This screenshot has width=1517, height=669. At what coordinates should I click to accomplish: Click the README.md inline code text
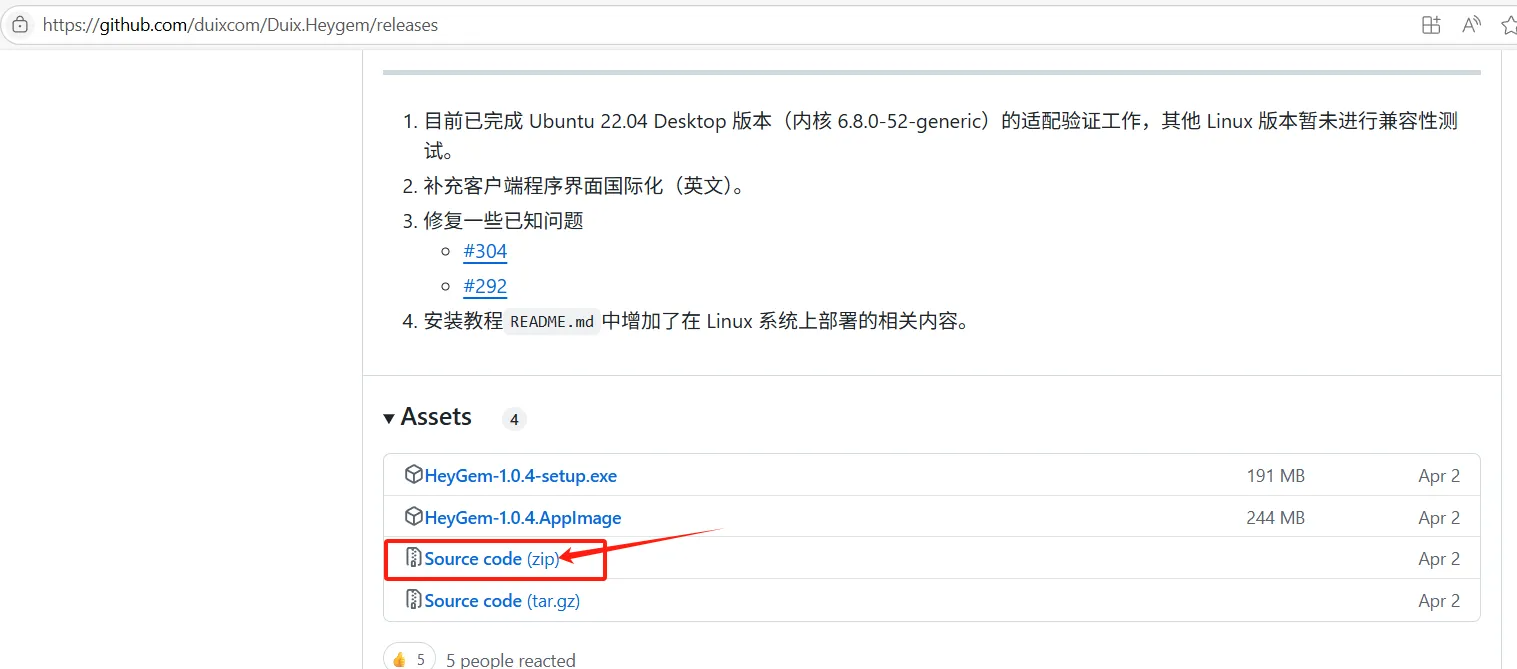pos(552,322)
